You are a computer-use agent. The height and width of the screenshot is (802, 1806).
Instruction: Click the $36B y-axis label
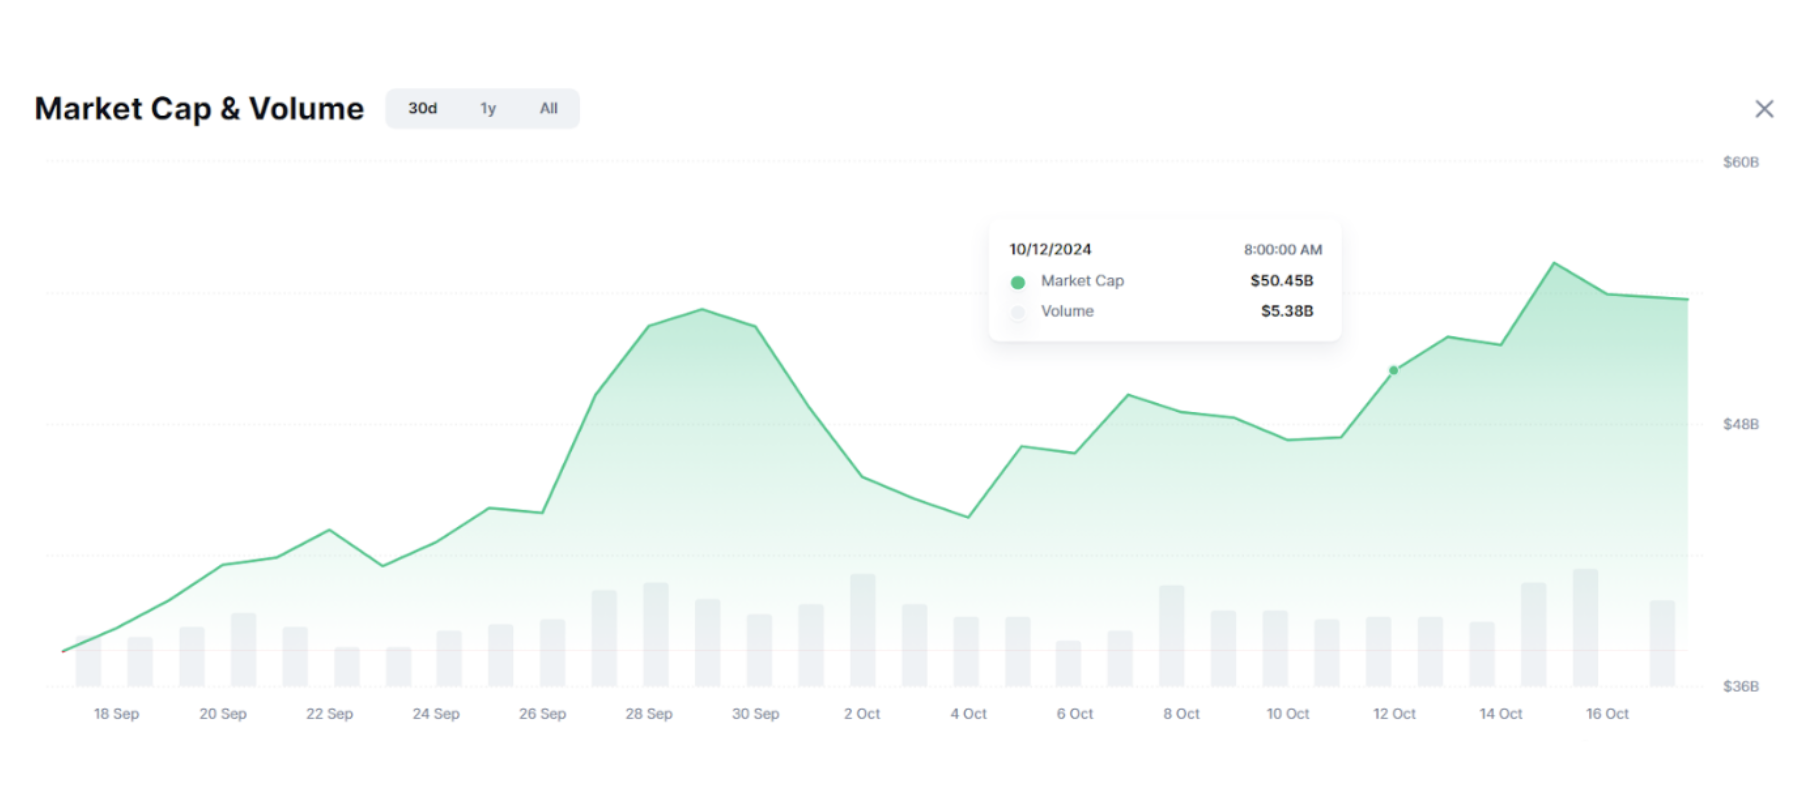(x=1740, y=686)
